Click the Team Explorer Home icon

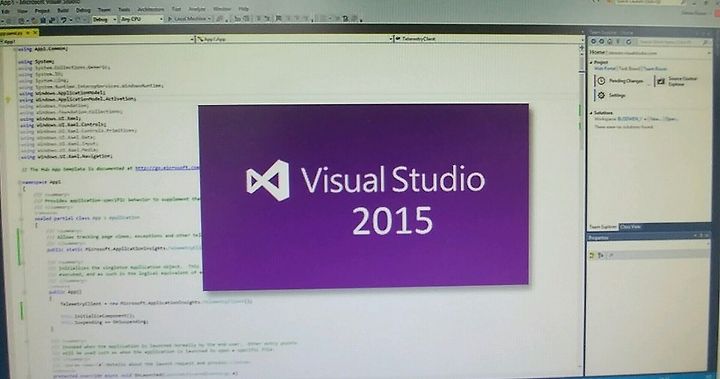pyautogui.click(x=610, y=42)
